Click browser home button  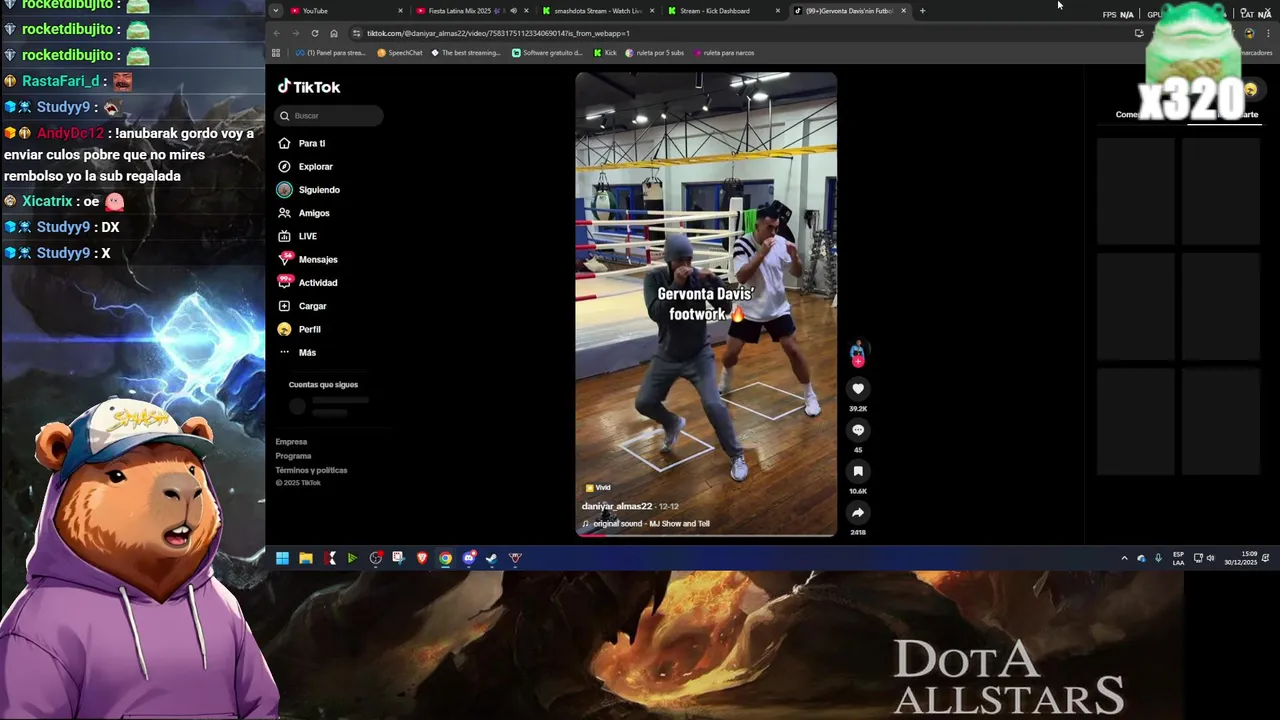coord(334,33)
